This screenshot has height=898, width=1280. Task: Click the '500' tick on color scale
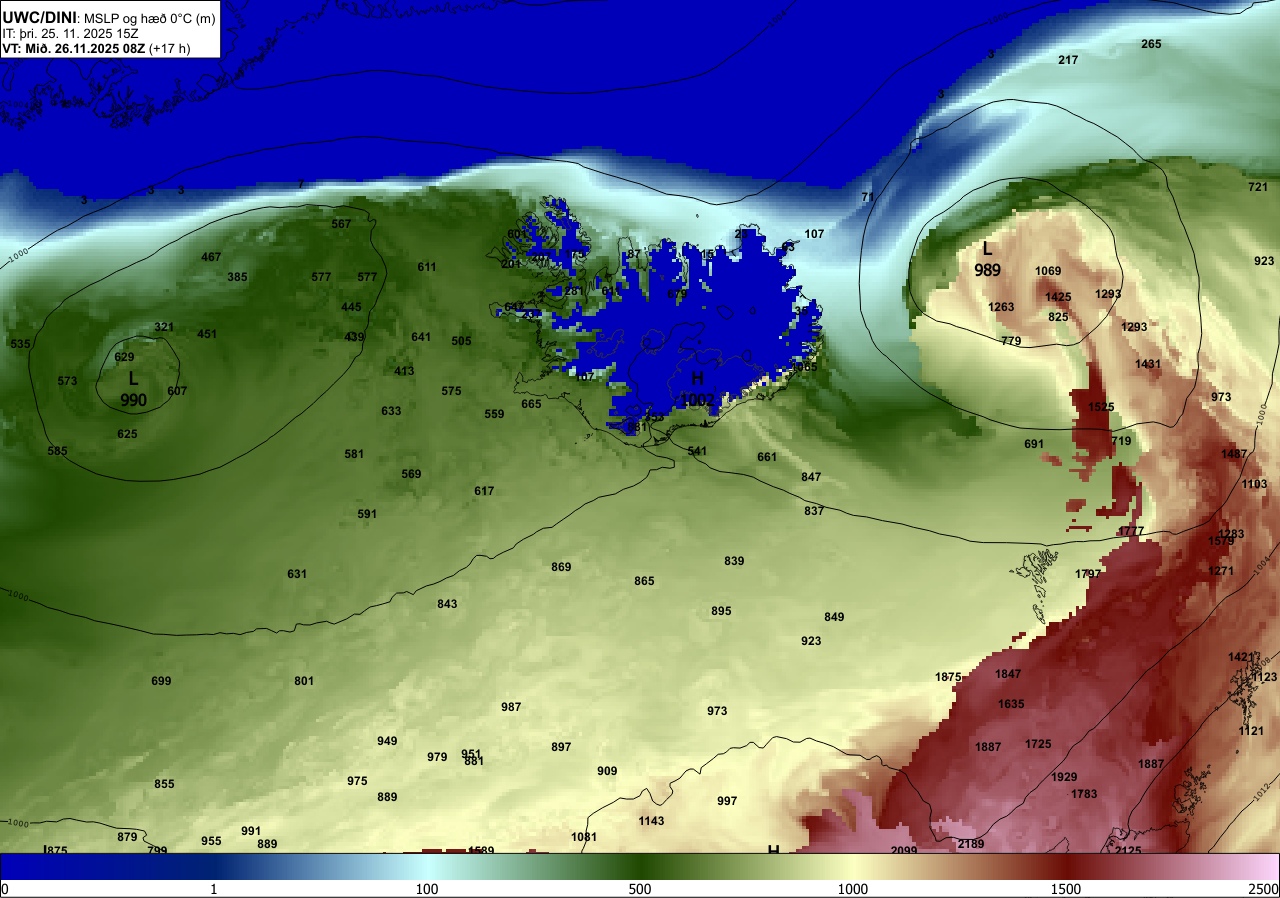(x=640, y=889)
